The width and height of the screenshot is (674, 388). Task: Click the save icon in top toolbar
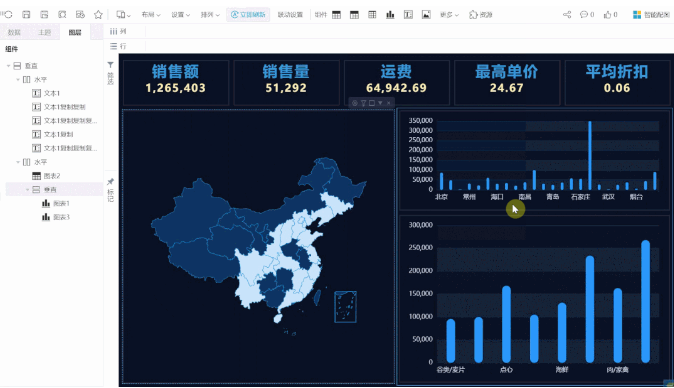click(26, 15)
